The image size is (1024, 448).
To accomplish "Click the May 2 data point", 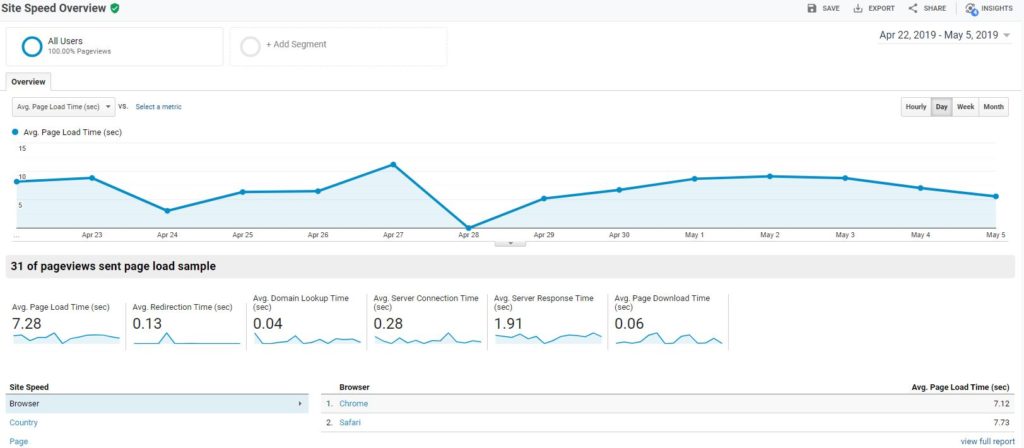I will tap(770, 176).
